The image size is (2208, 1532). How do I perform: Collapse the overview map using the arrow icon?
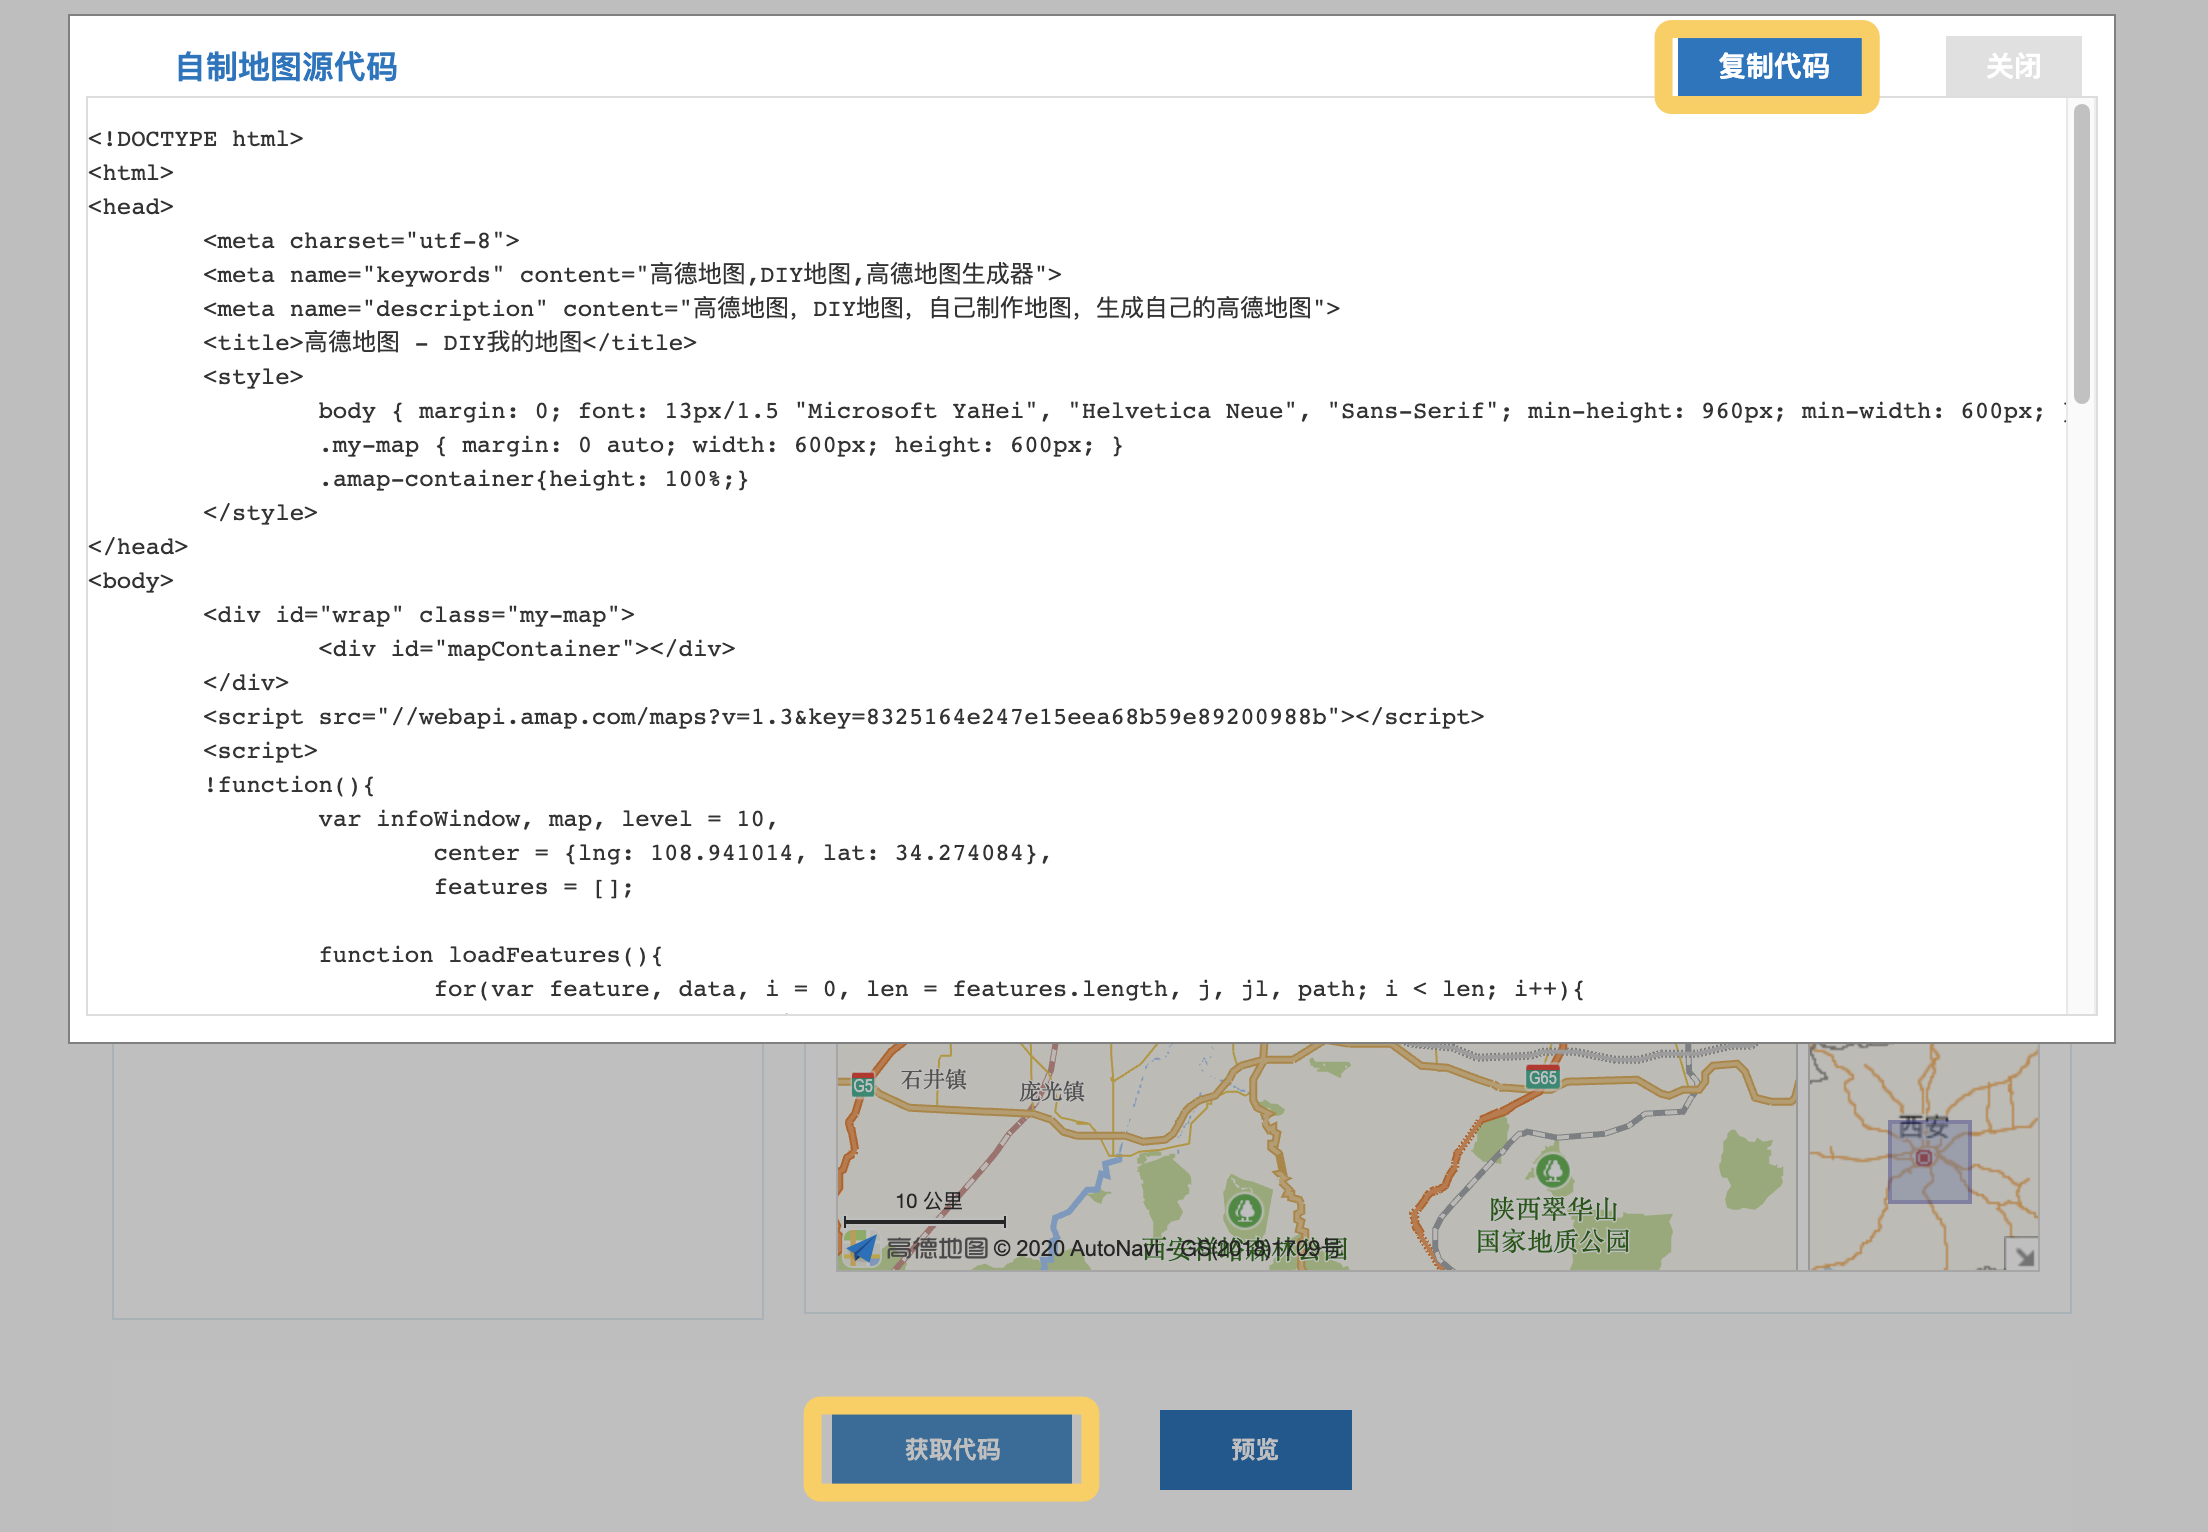(x=2022, y=1255)
